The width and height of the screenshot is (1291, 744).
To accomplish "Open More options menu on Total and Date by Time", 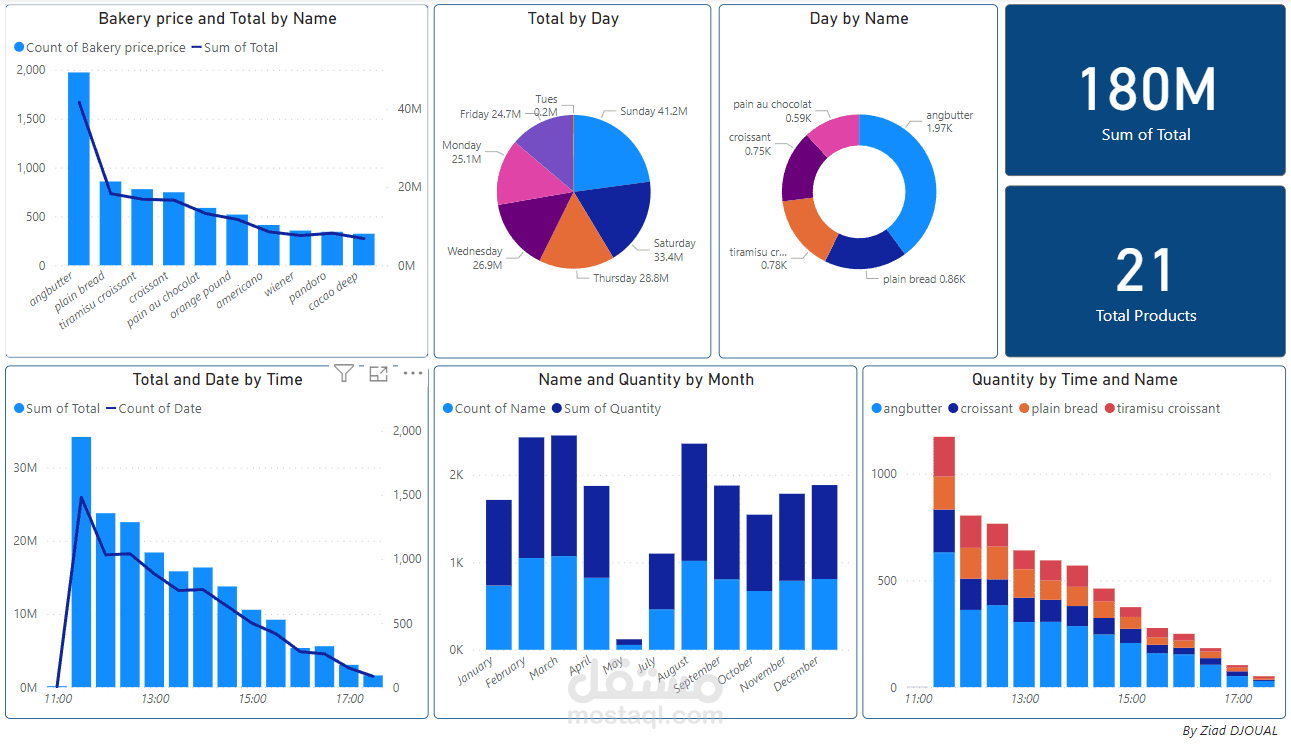I will [x=413, y=373].
